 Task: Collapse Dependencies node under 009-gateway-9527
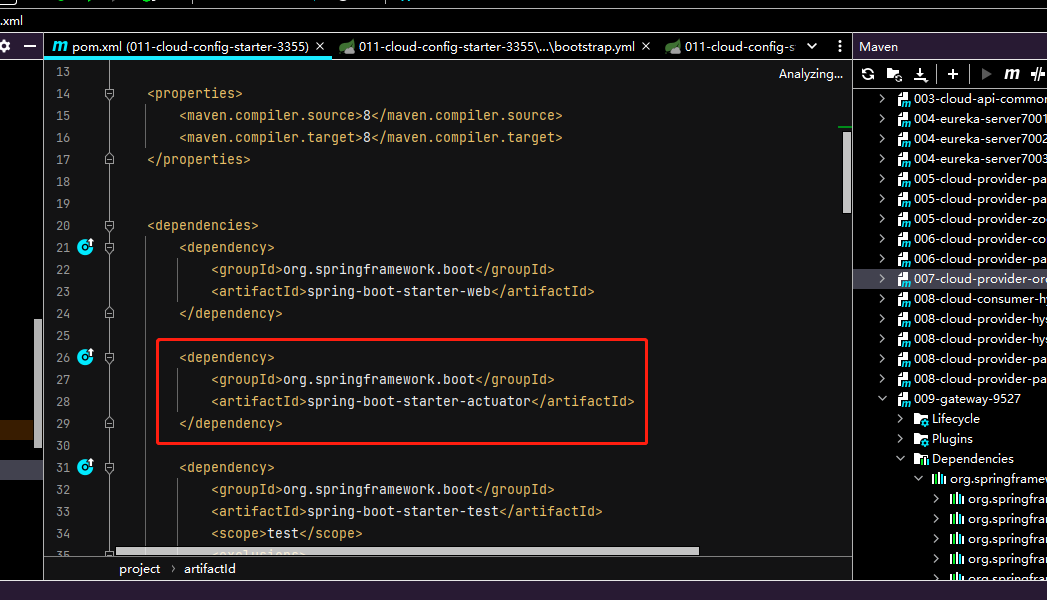[x=900, y=459]
